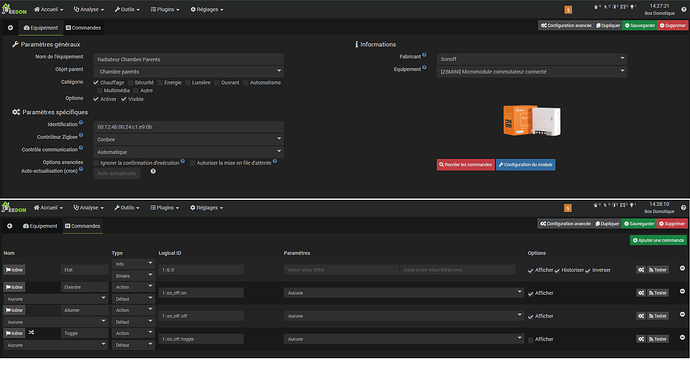The image size is (690, 368).
Task: Choose an icon for the Eteindre command
Action: click(x=14, y=287)
